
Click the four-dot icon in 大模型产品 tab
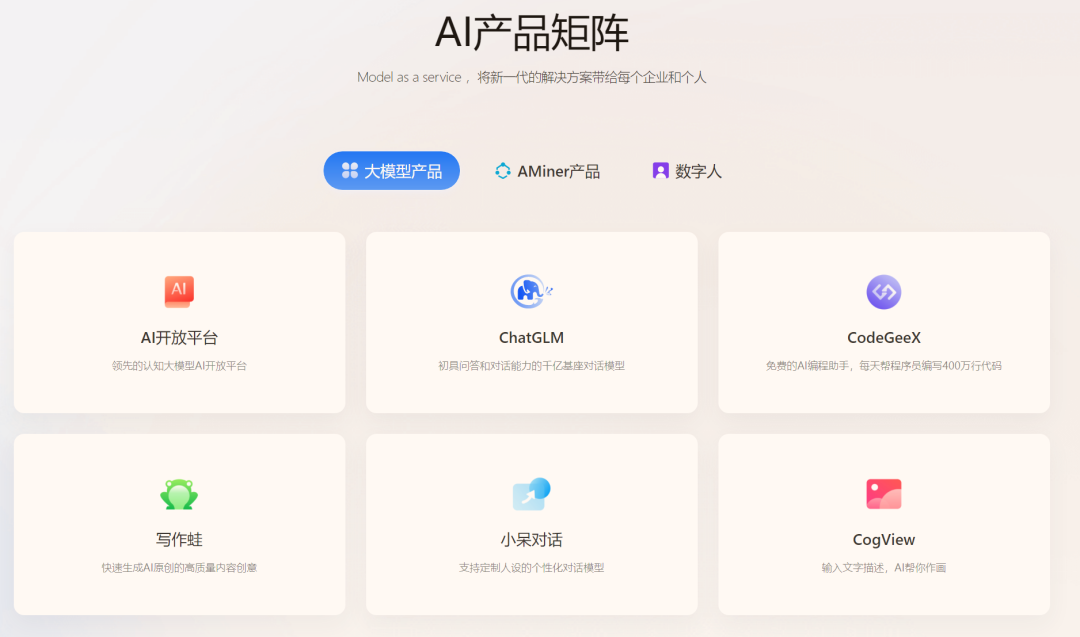tap(350, 170)
